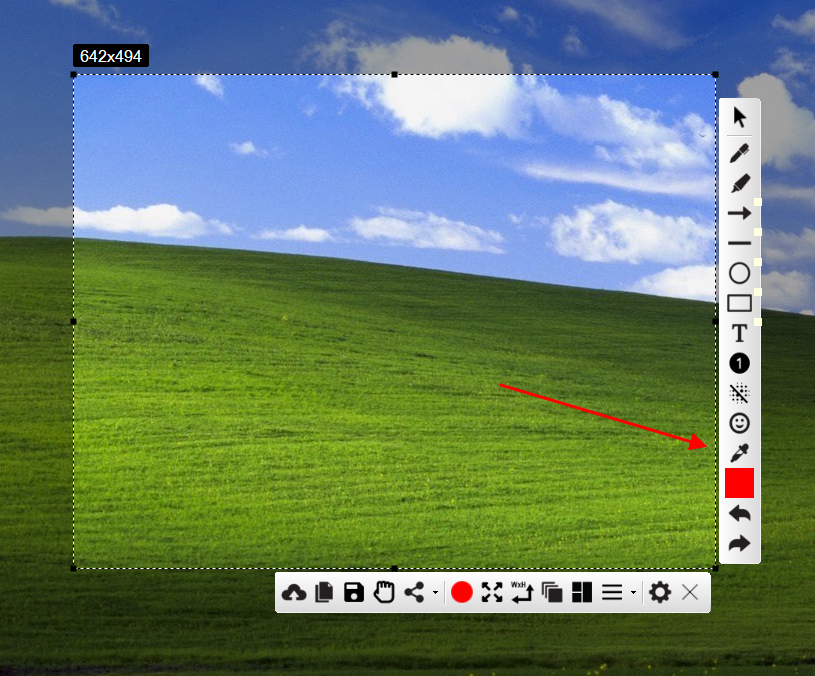Choose the pen drawing tool
Image resolution: width=815 pixels, height=676 pixels.
click(x=739, y=153)
